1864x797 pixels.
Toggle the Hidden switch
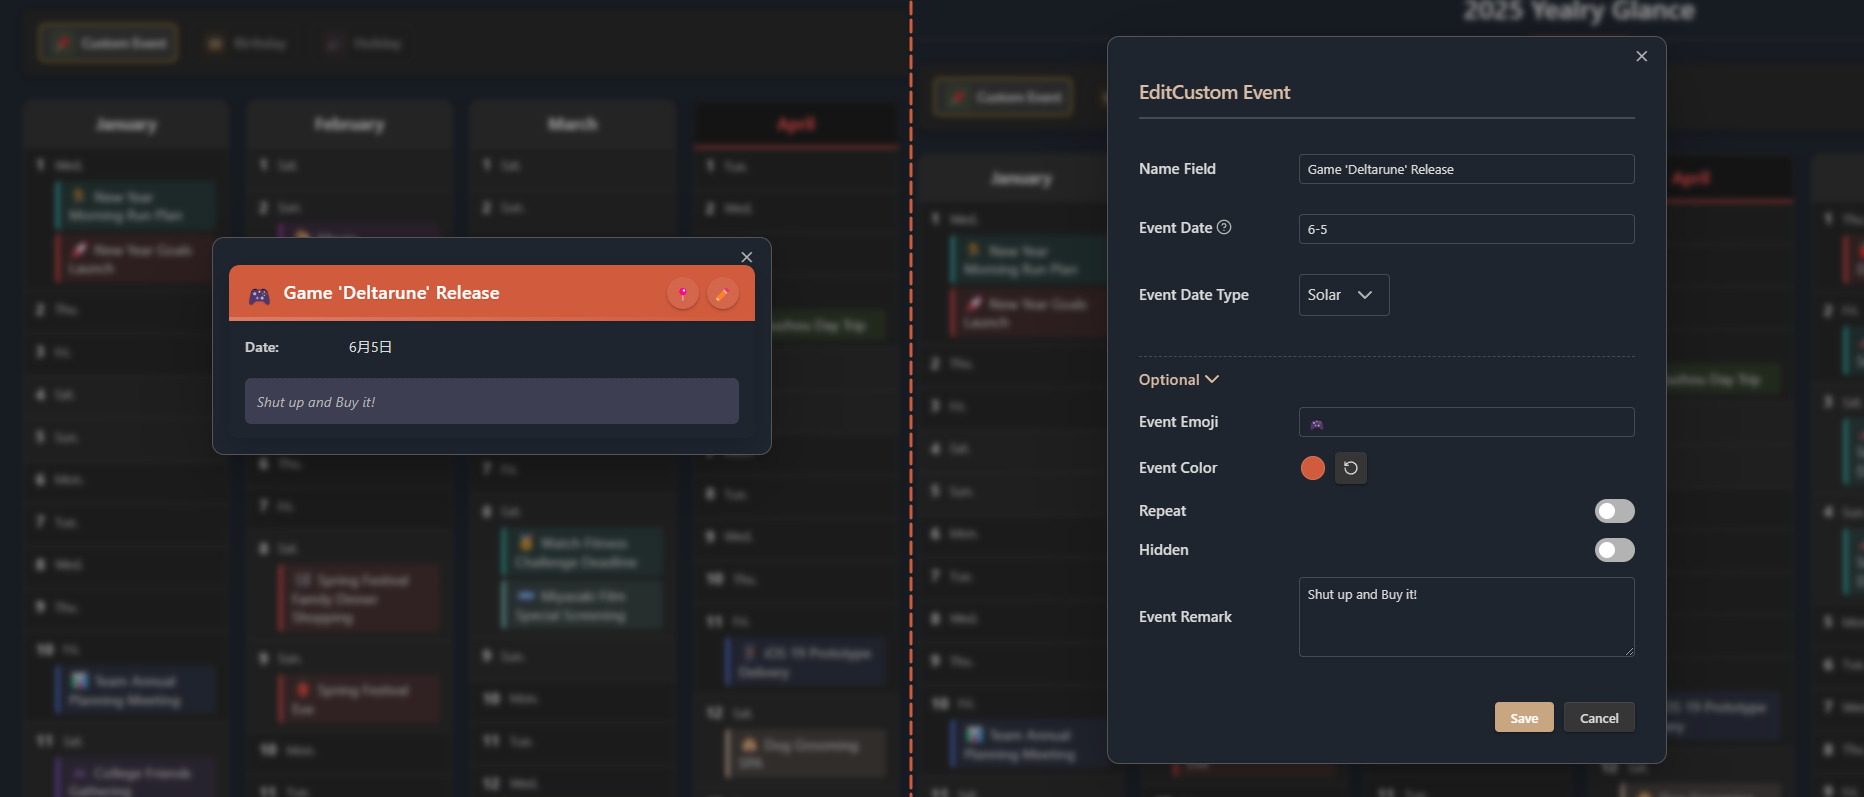click(x=1614, y=550)
